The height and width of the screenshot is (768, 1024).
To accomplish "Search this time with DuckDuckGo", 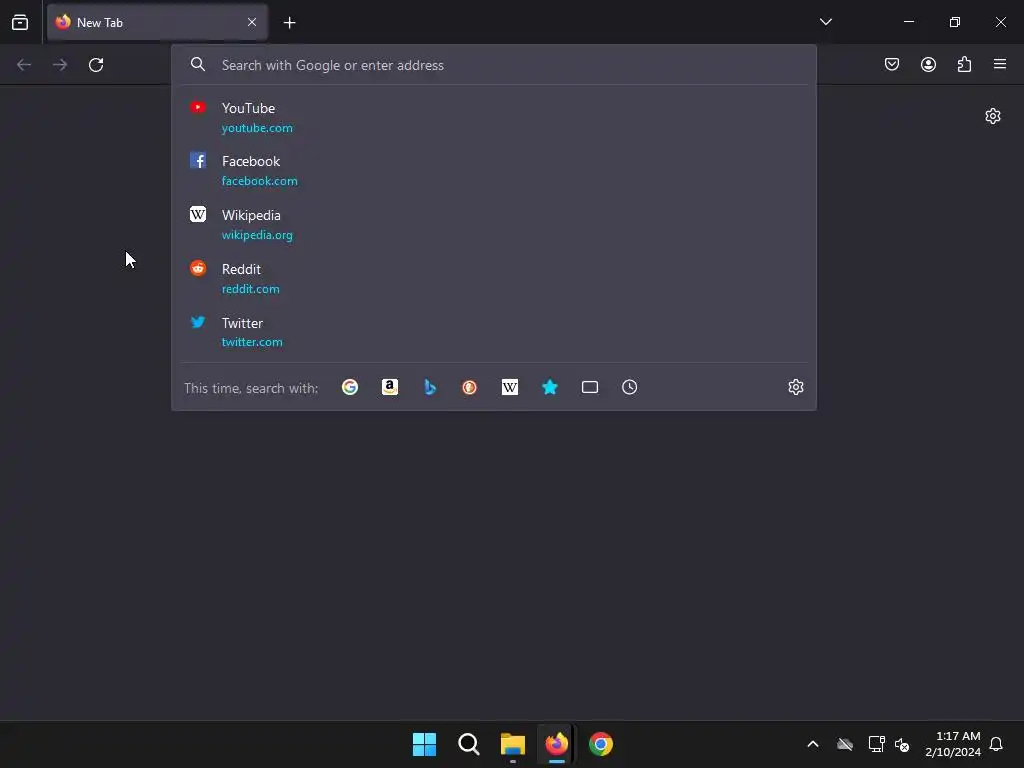I will [470, 387].
